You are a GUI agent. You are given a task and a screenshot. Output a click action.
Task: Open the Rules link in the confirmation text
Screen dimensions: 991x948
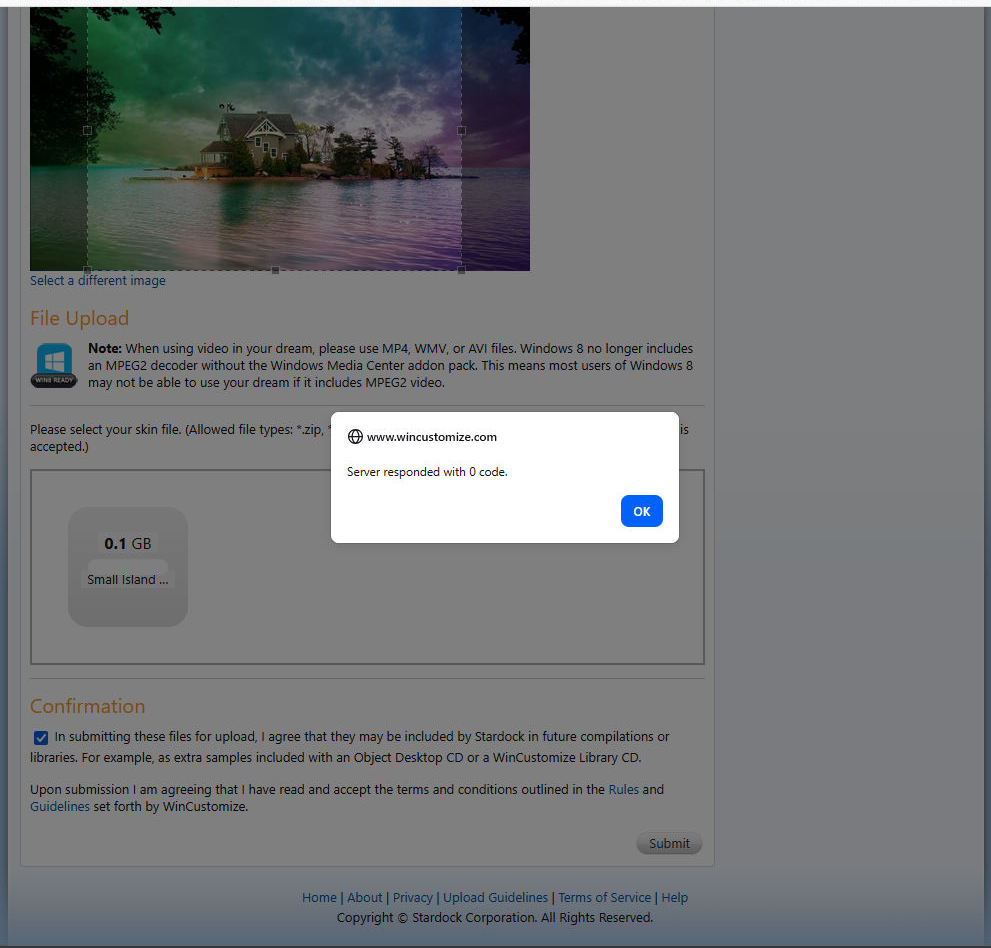[x=623, y=789]
